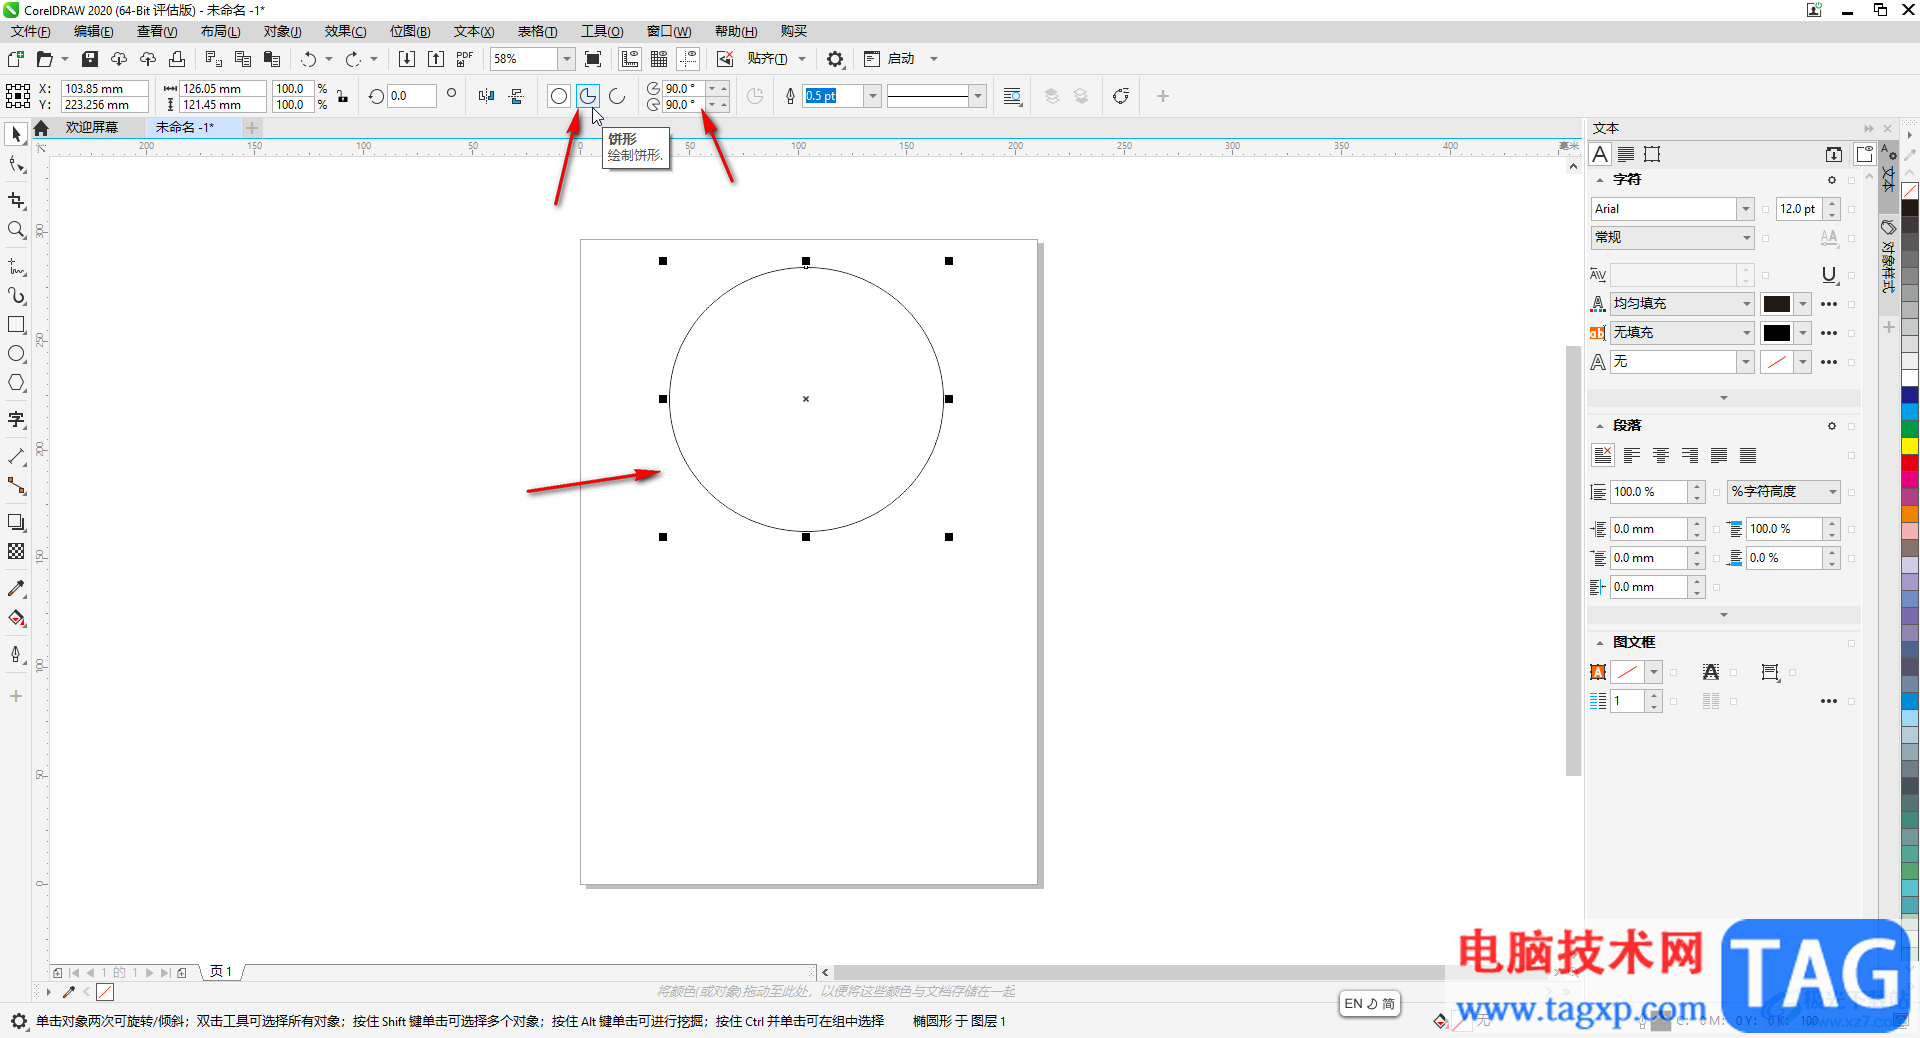Mirror the ellipse vertically
Viewport: 1920px width, 1038px height.
pyautogui.click(x=516, y=96)
